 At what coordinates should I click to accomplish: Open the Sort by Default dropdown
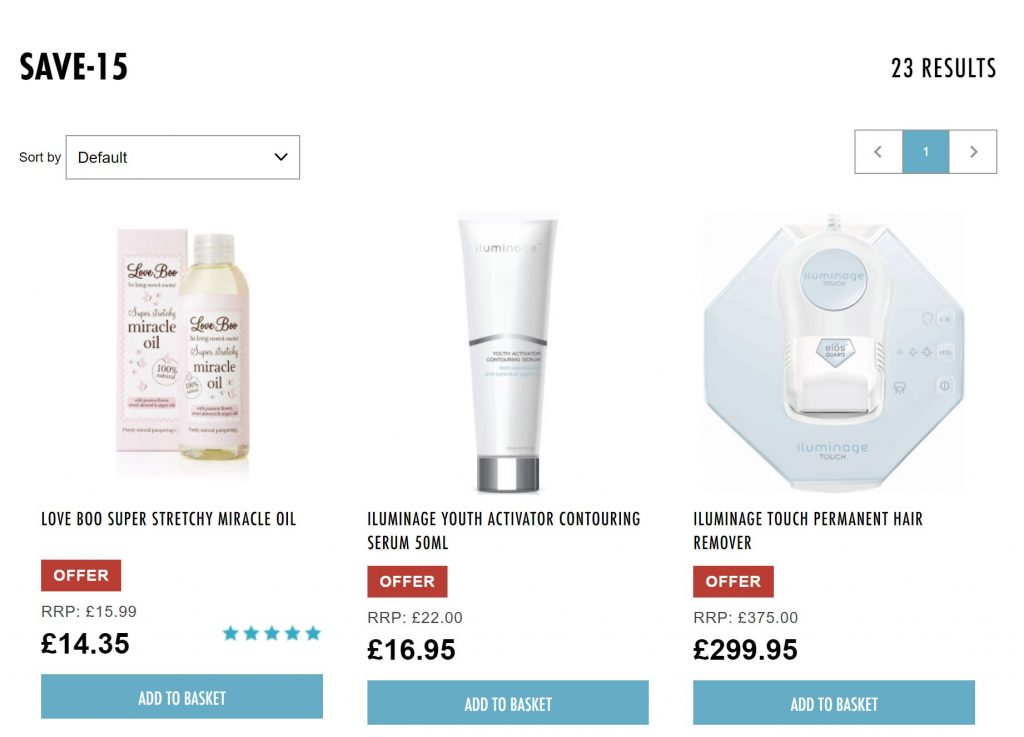coord(183,157)
